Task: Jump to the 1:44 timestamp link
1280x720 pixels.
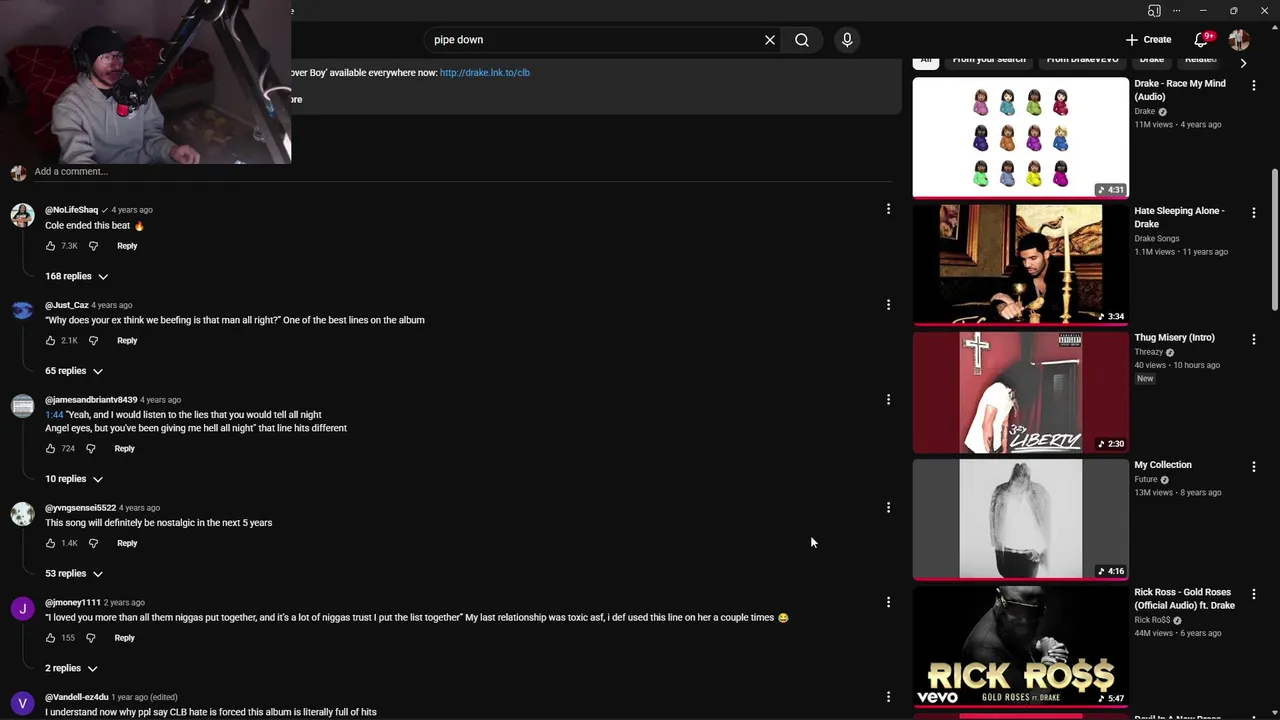Action: coord(54,415)
